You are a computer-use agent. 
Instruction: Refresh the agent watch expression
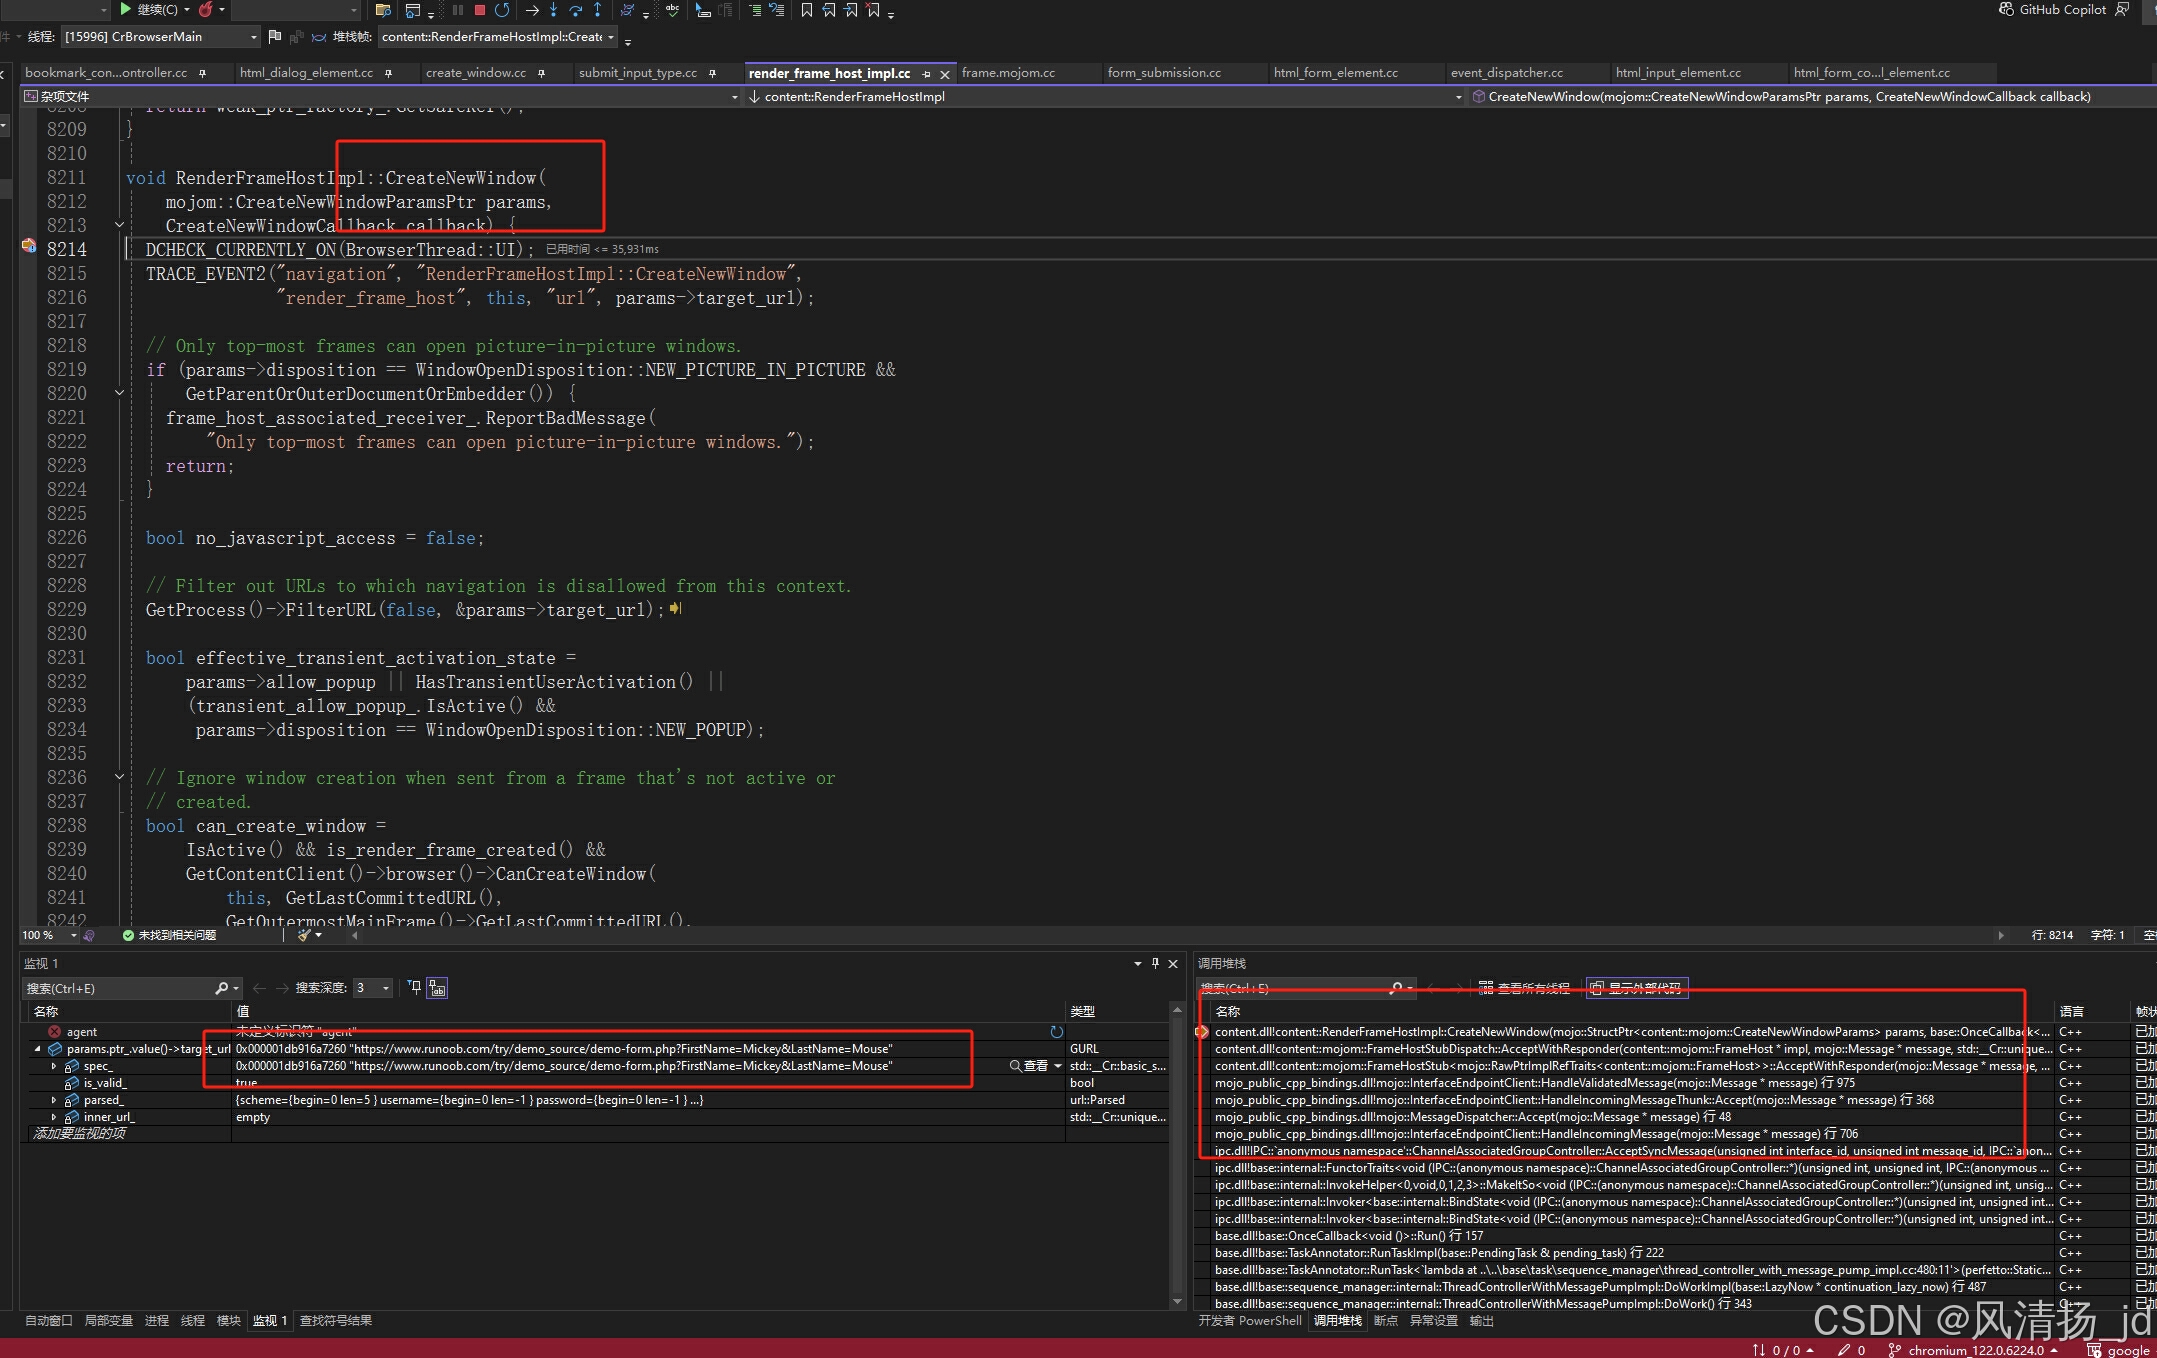tap(1056, 1031)
